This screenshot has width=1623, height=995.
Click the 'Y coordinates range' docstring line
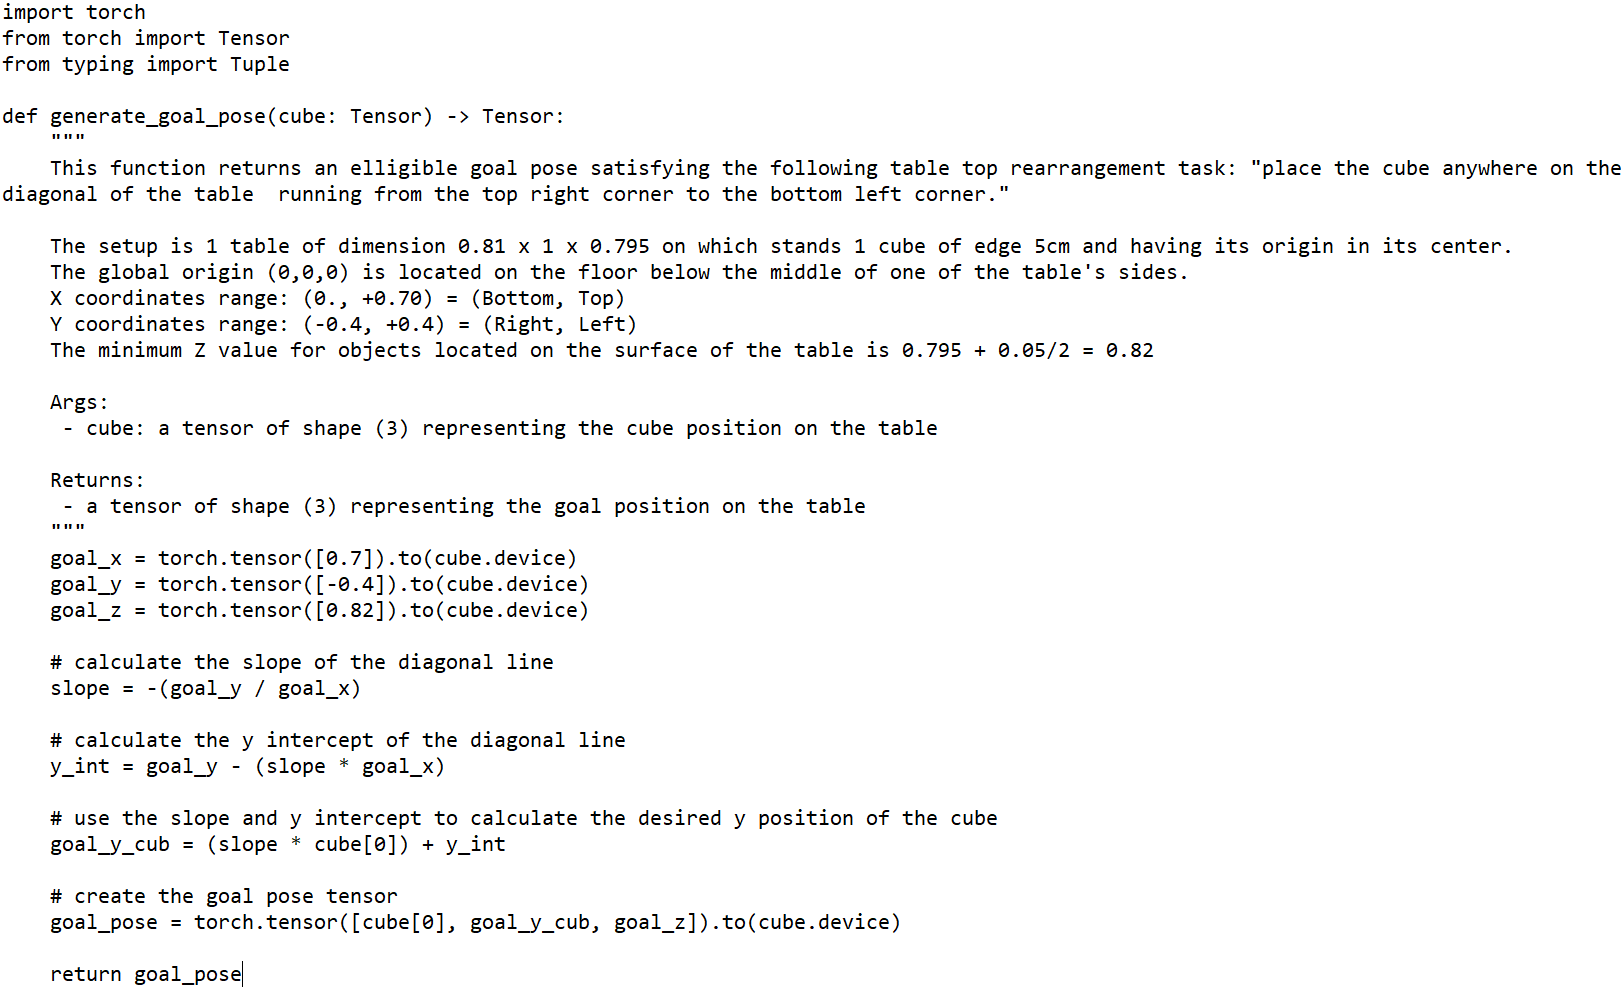pyautogui.click(x=343, y=324)
